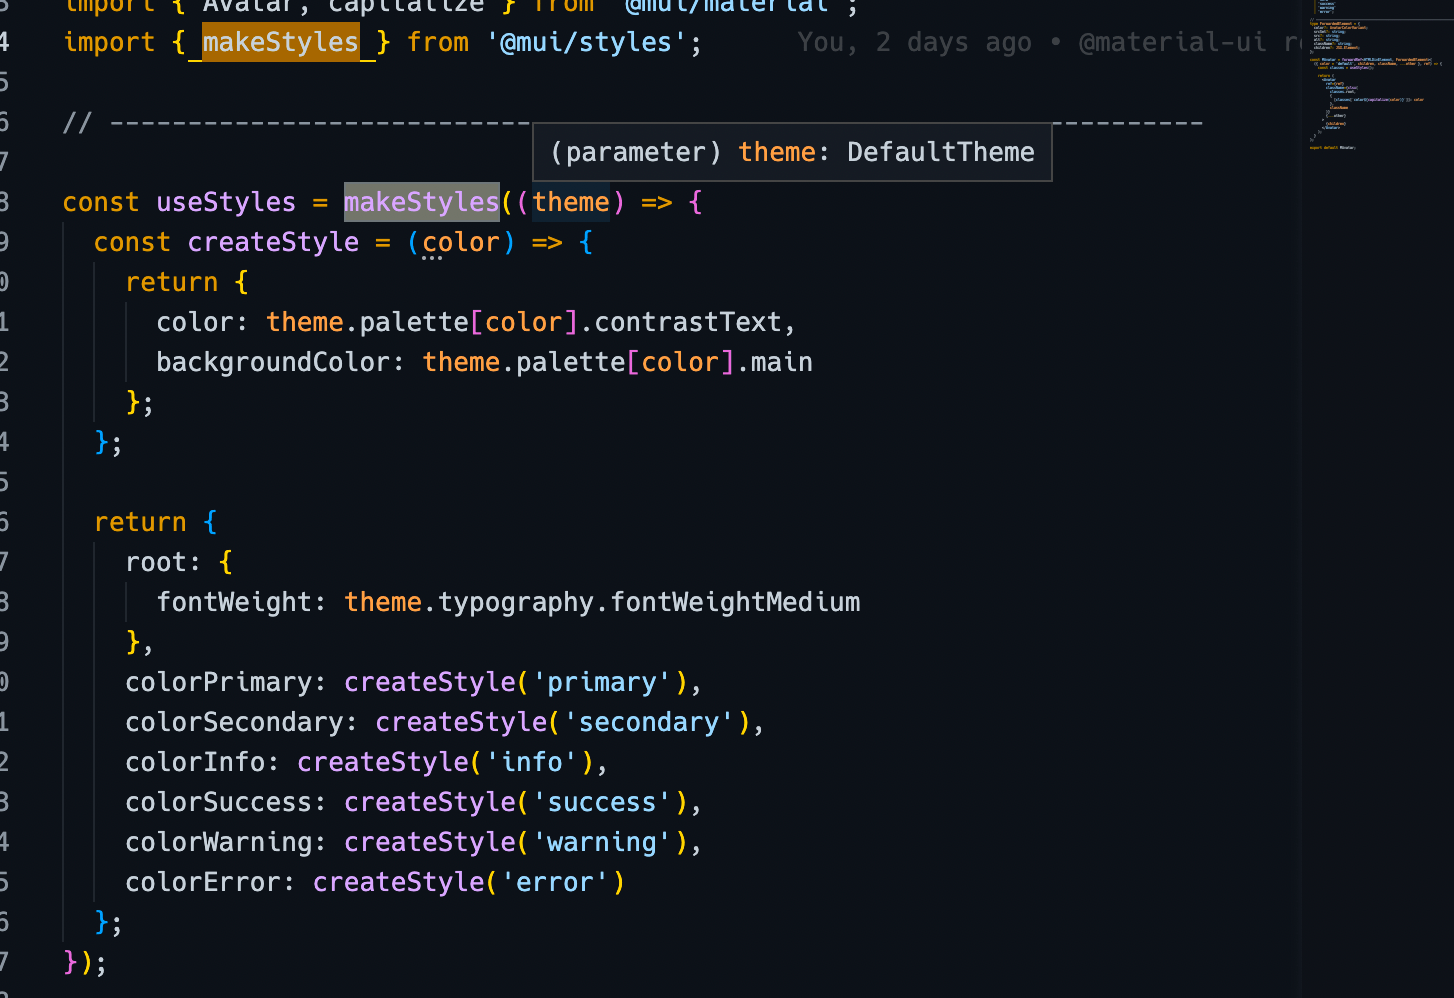
Task: Click the colorPrimary key
Action: pos(218,682)
